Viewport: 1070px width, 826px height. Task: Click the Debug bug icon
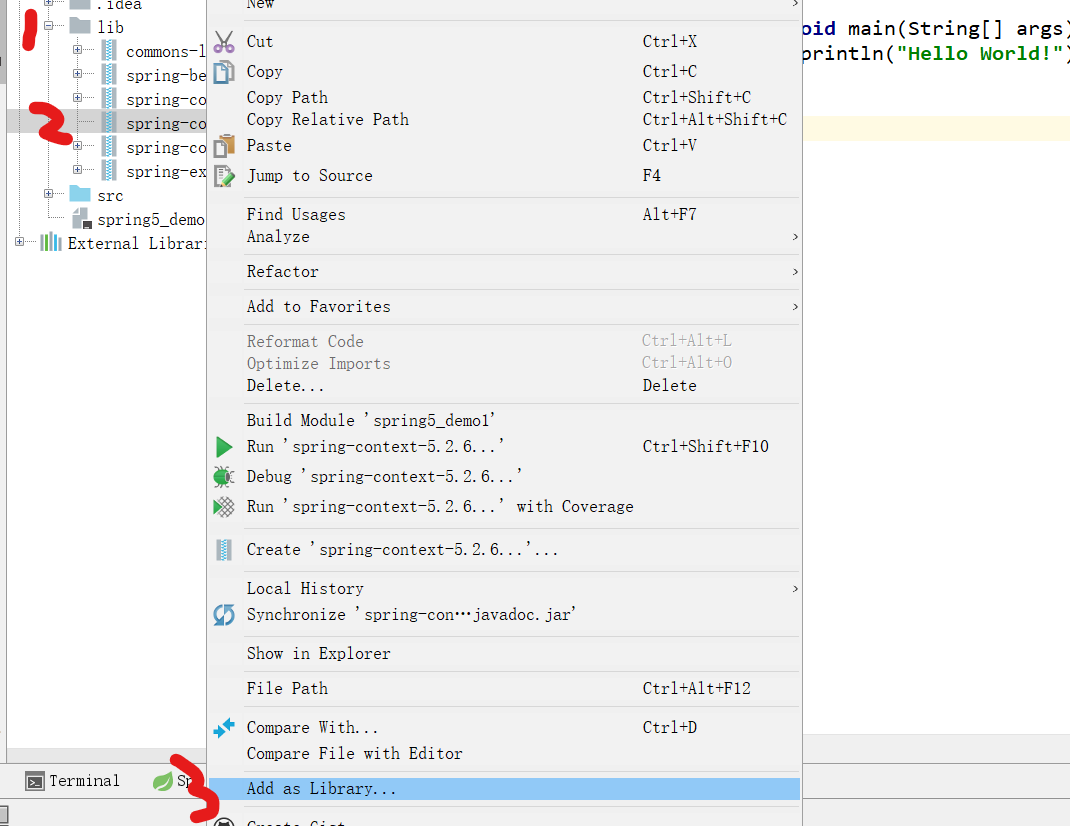224,476
